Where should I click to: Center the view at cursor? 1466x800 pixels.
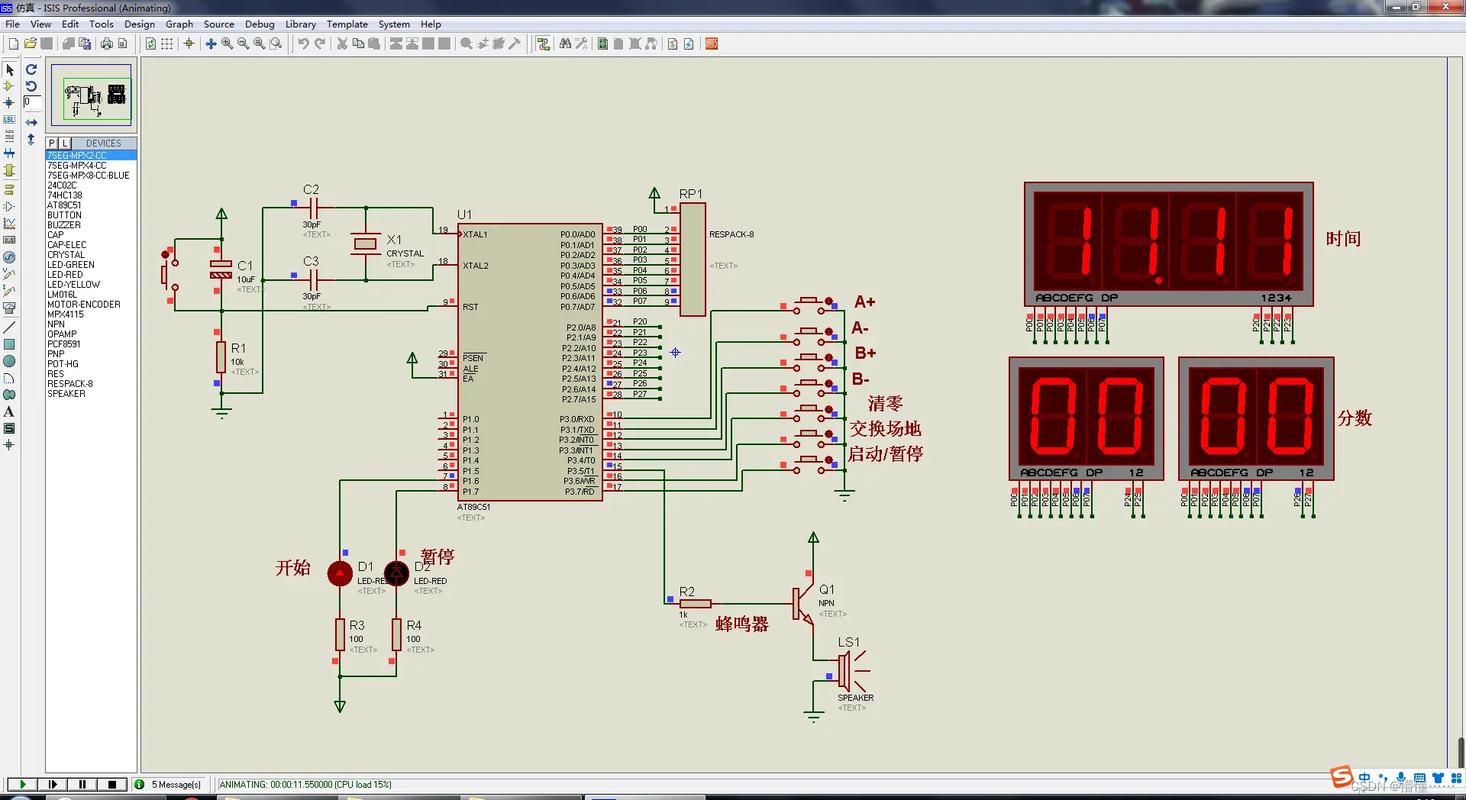(x=211, y=44)
